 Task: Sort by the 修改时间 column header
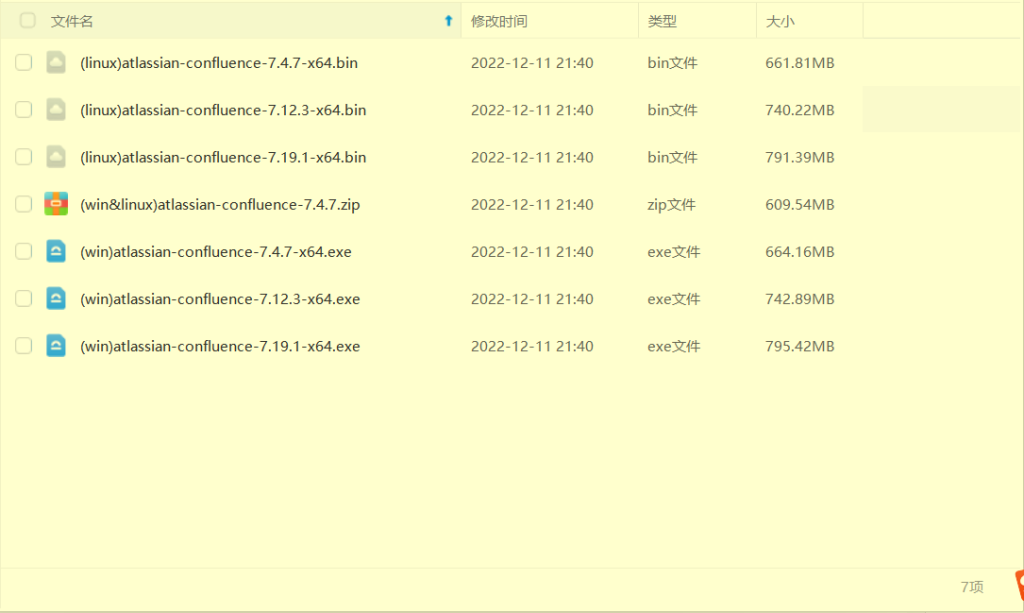tap(499, 22)
